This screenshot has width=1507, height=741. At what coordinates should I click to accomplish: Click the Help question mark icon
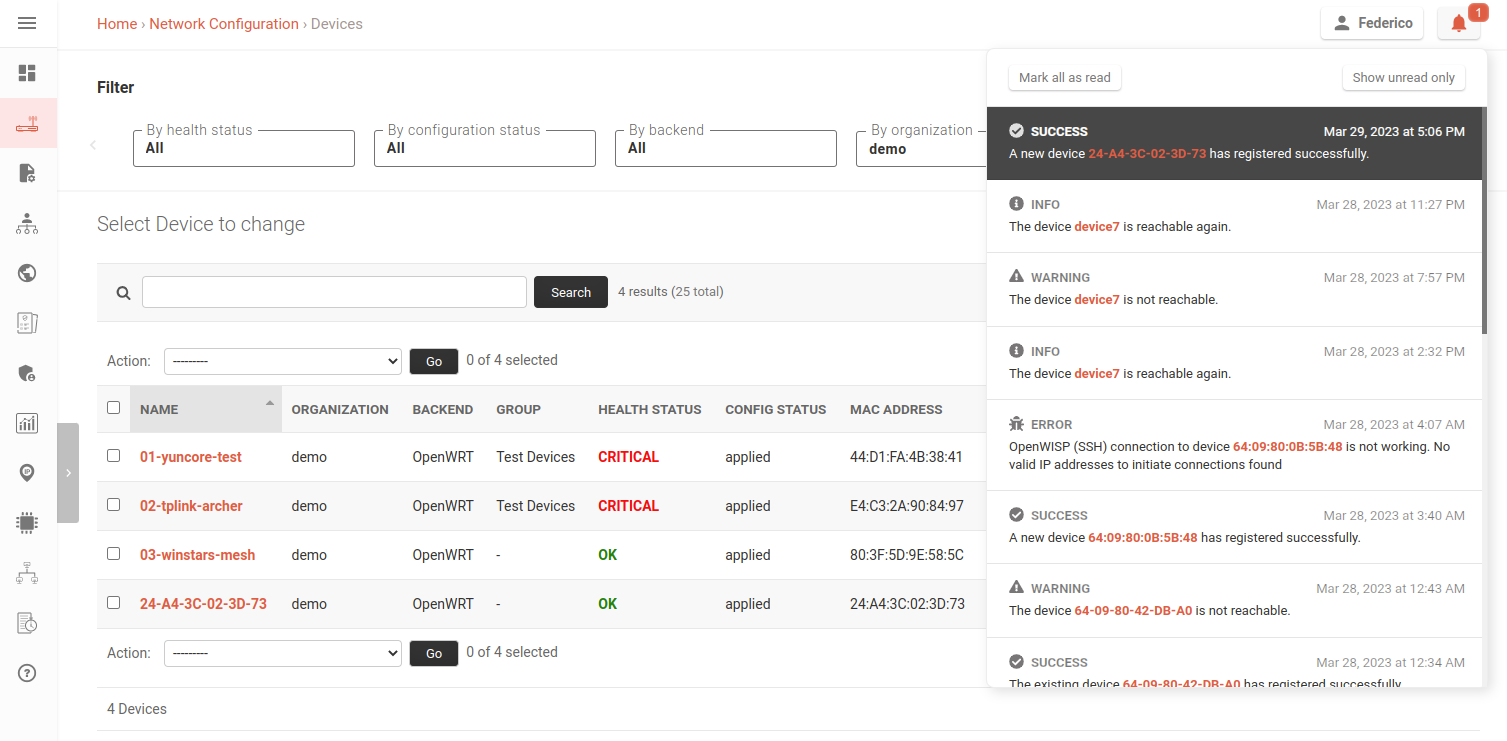click(x=27, y=672)
